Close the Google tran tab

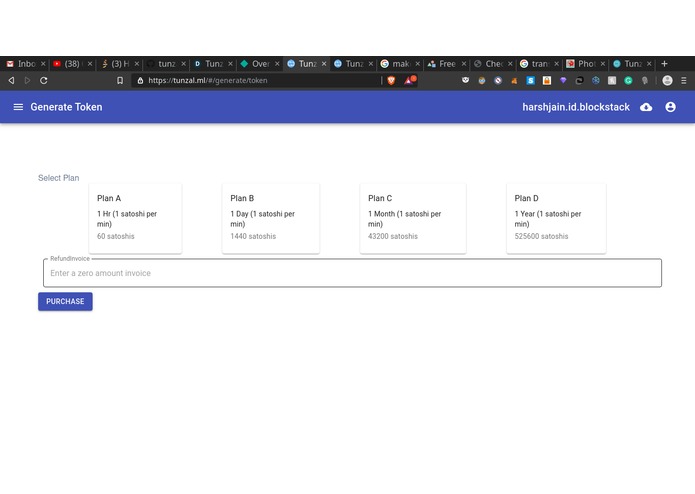(556, 64)
